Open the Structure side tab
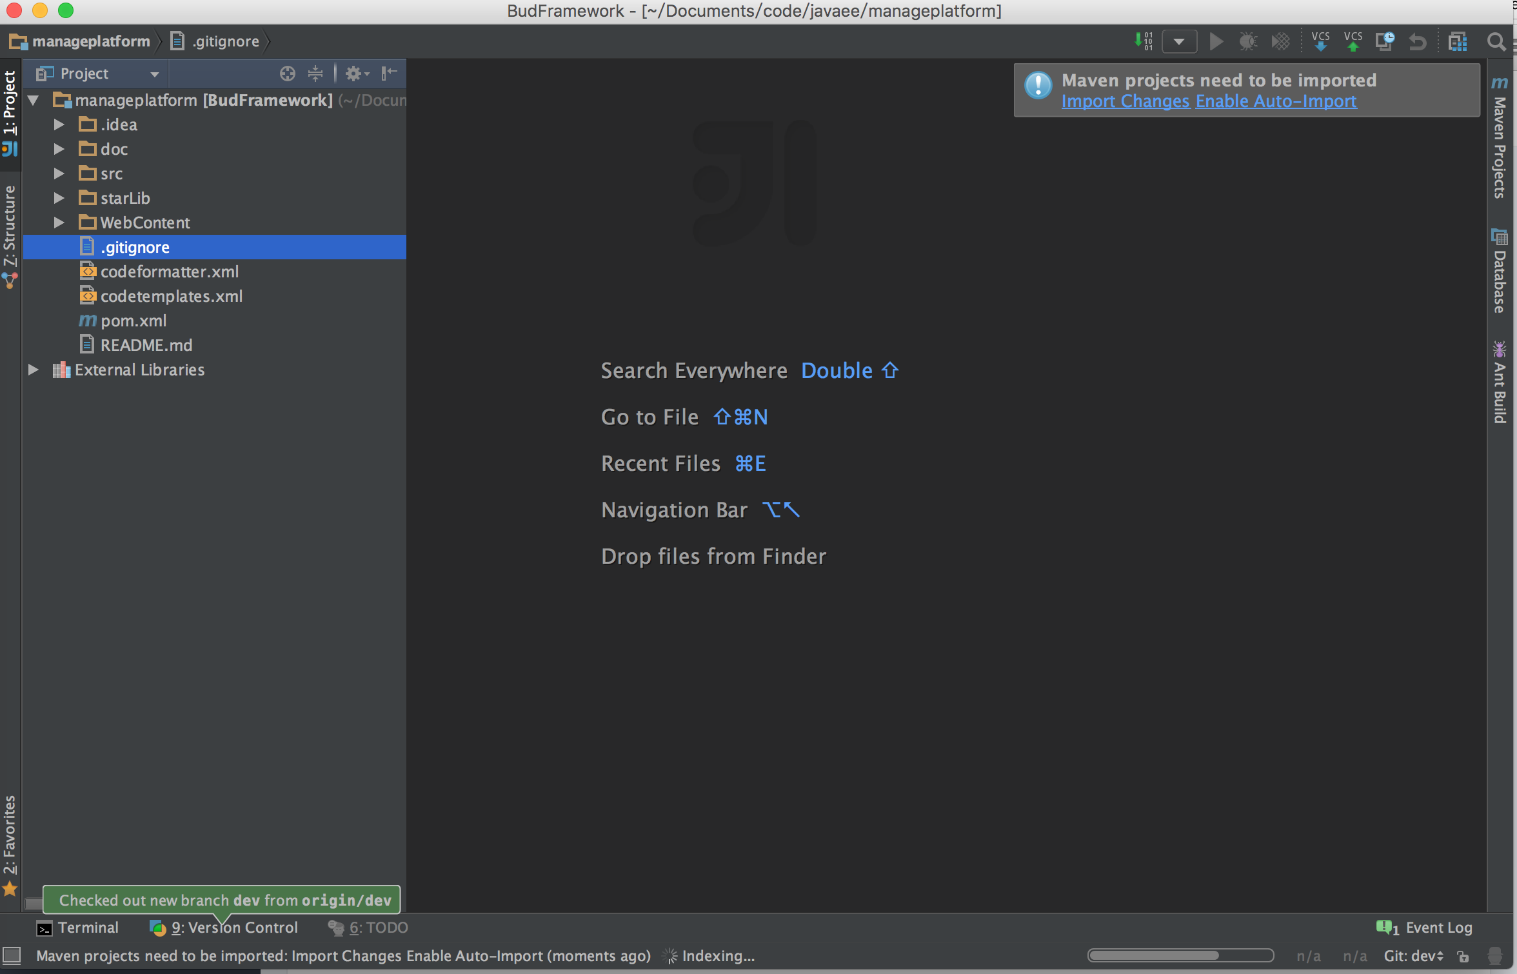 [10, 237]
